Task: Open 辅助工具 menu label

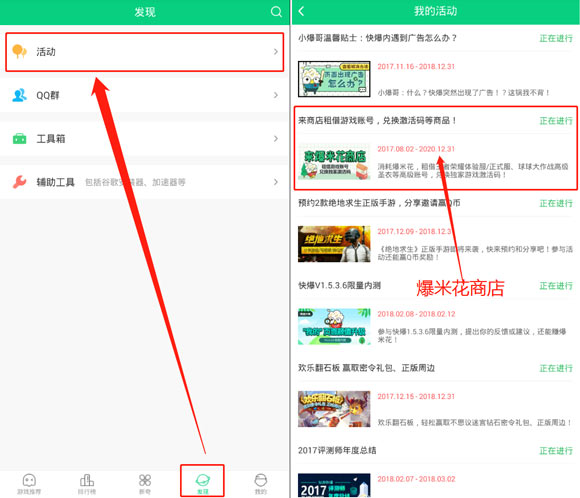Action: [x=55, y=182]
